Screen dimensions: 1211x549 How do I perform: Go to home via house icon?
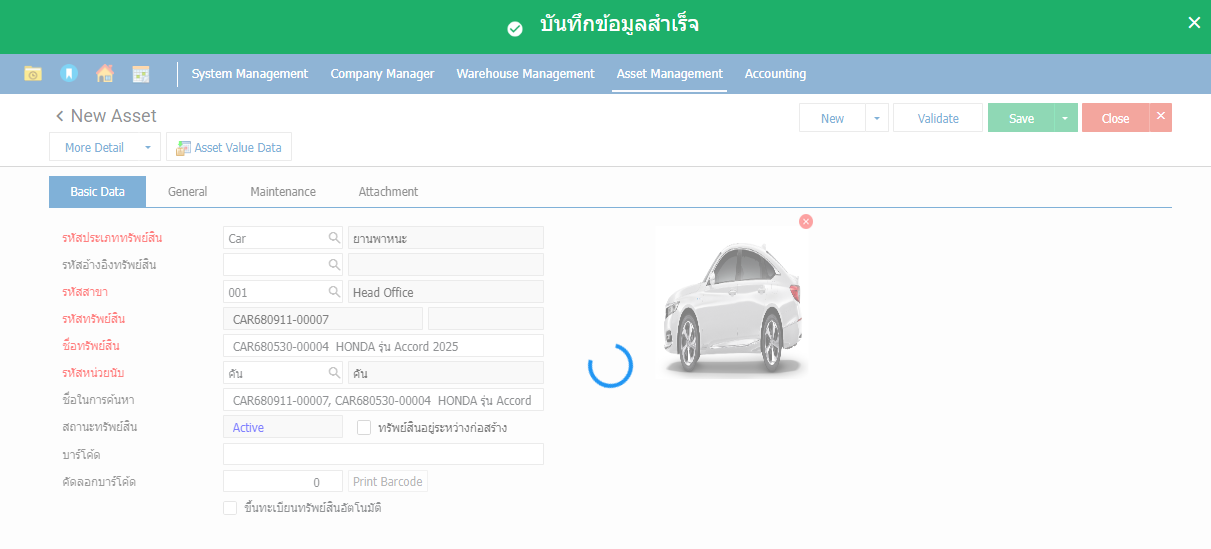(104, 74)
